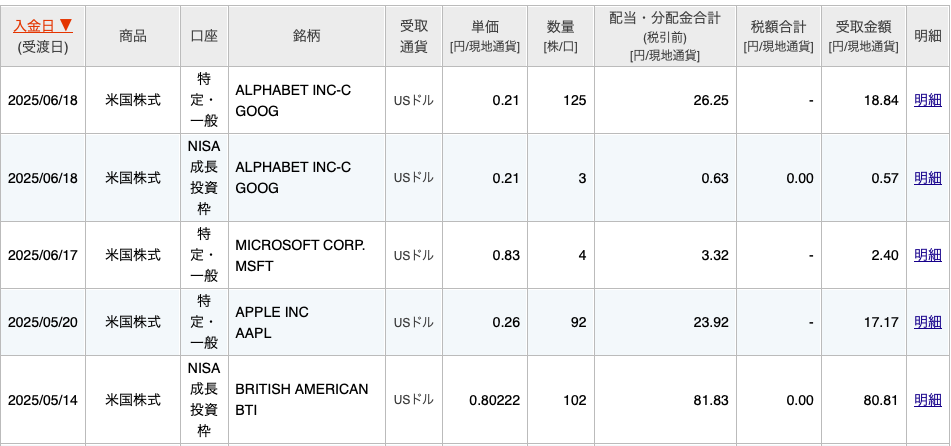This screenshot has height=446, width=951.
Task: Open 明細 for GOOG NISA 3 shares row
Action: (x=927, y=178)
